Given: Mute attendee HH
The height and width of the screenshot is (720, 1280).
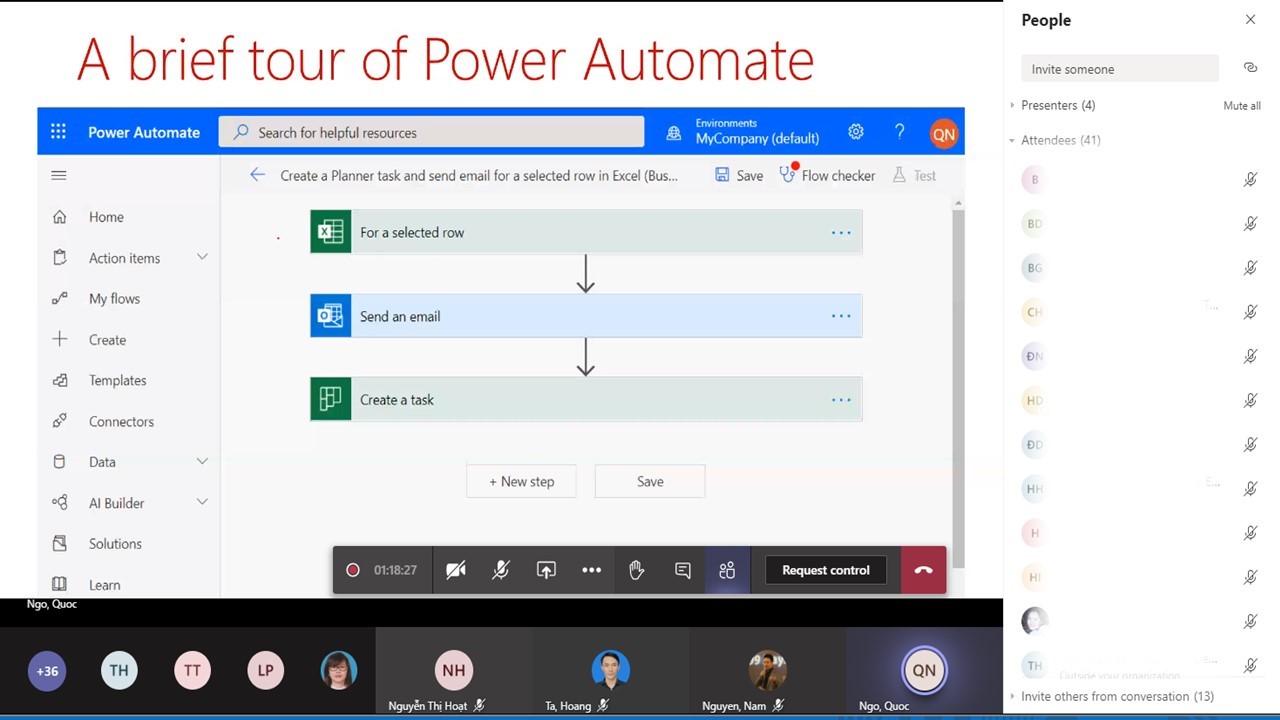Looking at the screenshot, I should pyautogui.click(x=1250, y=489).
